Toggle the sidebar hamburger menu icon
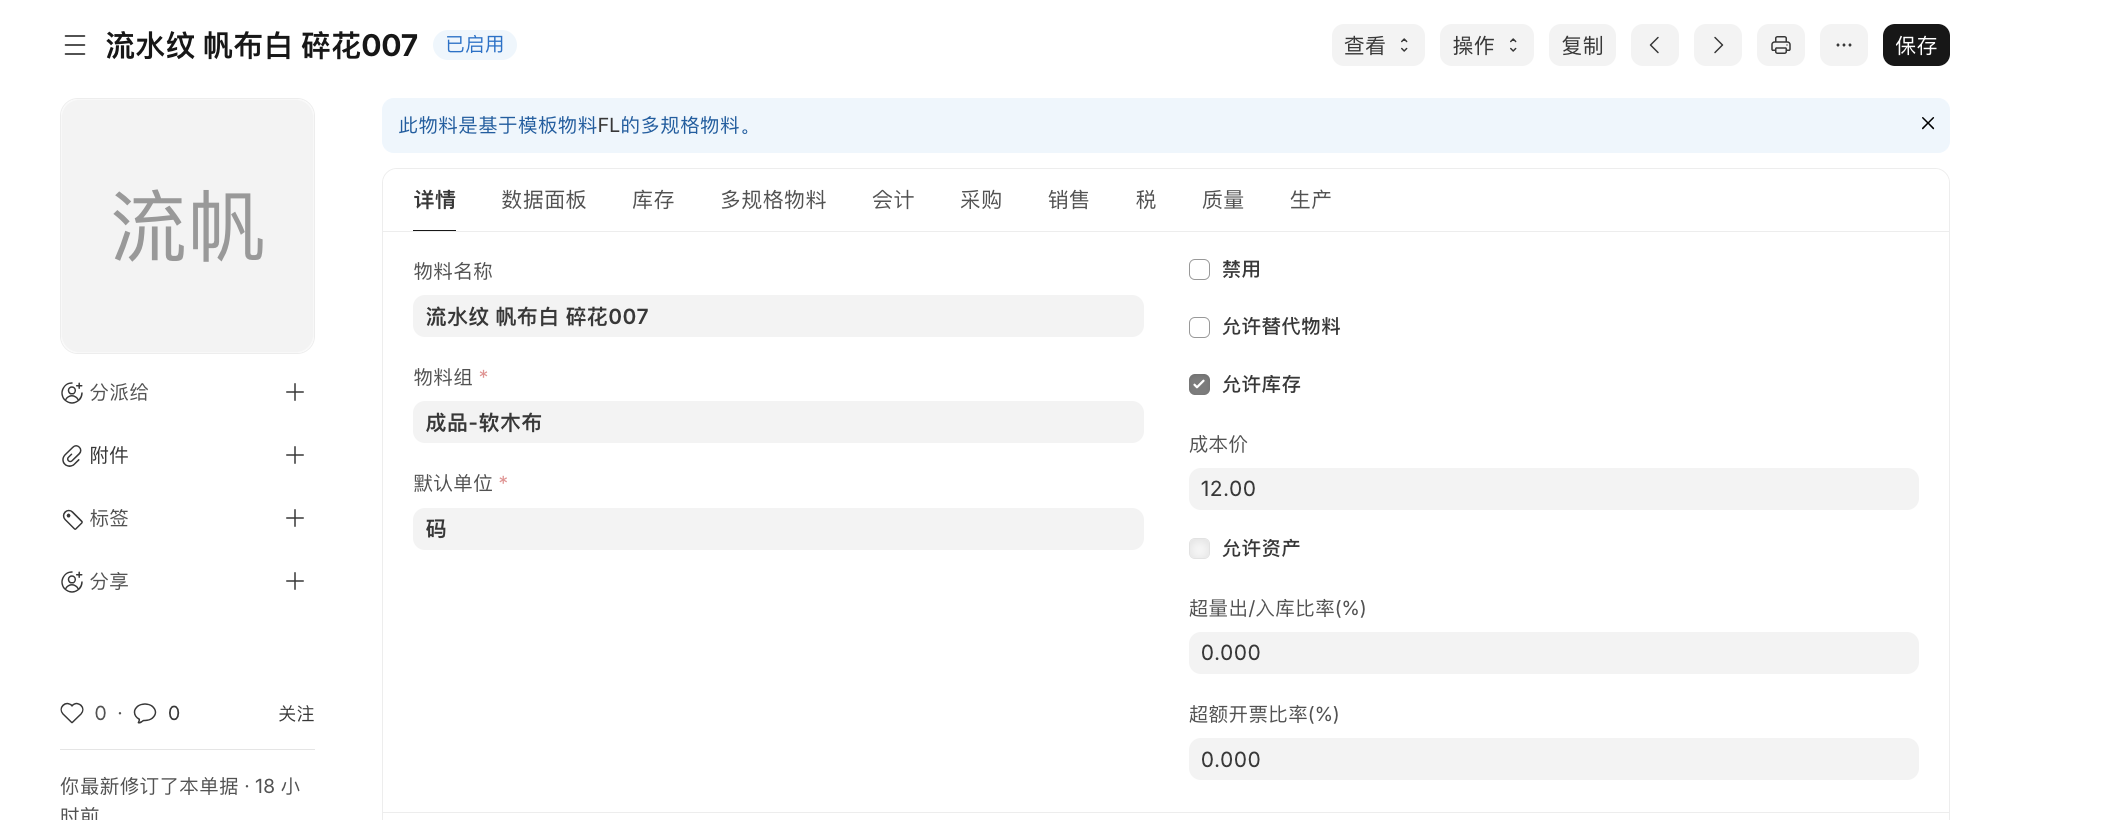2102x820 pixels. (75, 46)
